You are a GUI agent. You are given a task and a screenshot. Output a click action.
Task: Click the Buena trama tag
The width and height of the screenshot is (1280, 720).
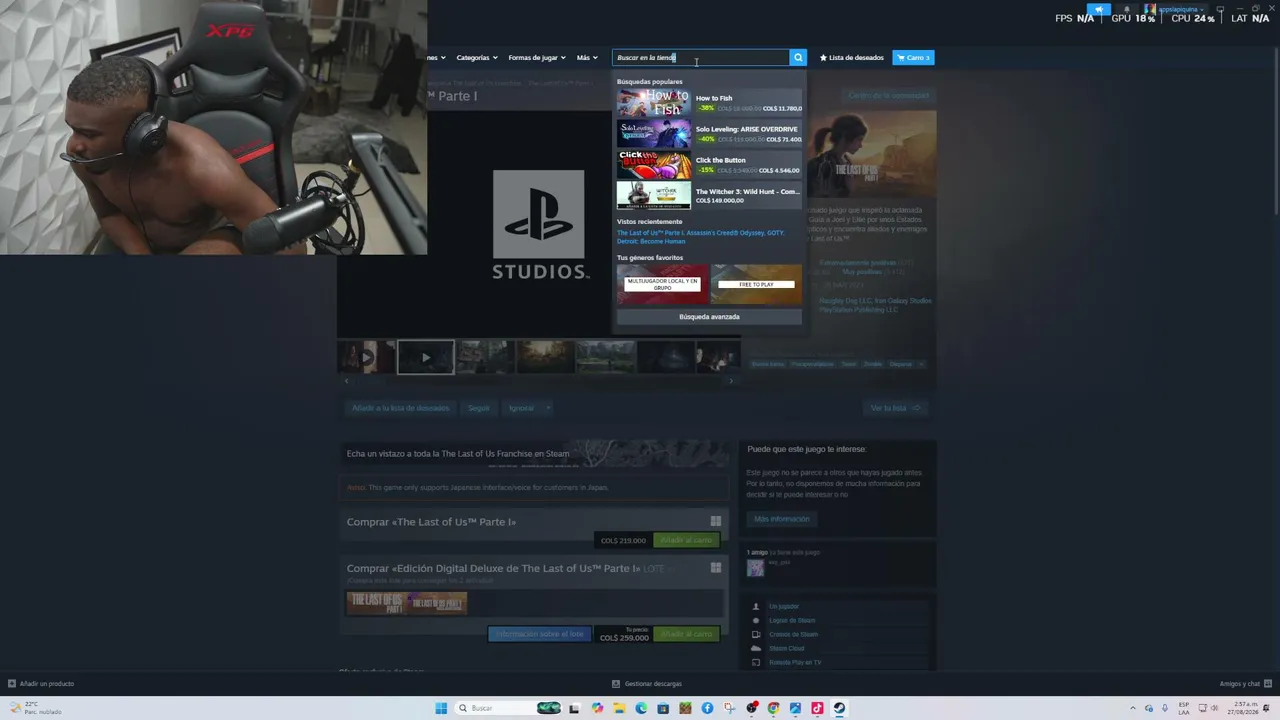pyautogui.click(x=768, y=364)
